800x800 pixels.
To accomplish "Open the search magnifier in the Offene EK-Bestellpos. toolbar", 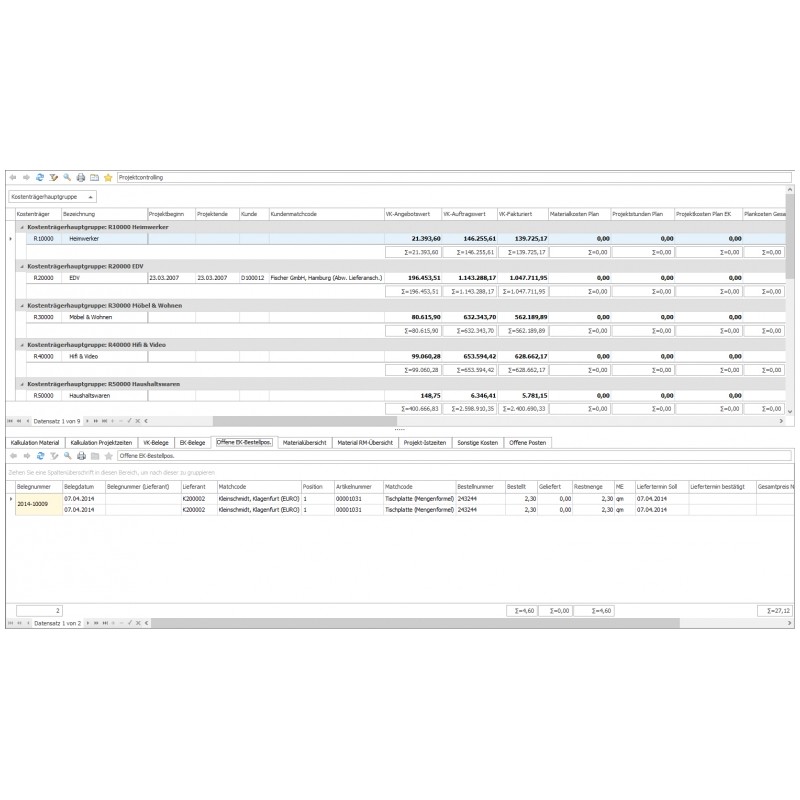I will [x=67, y=456].
